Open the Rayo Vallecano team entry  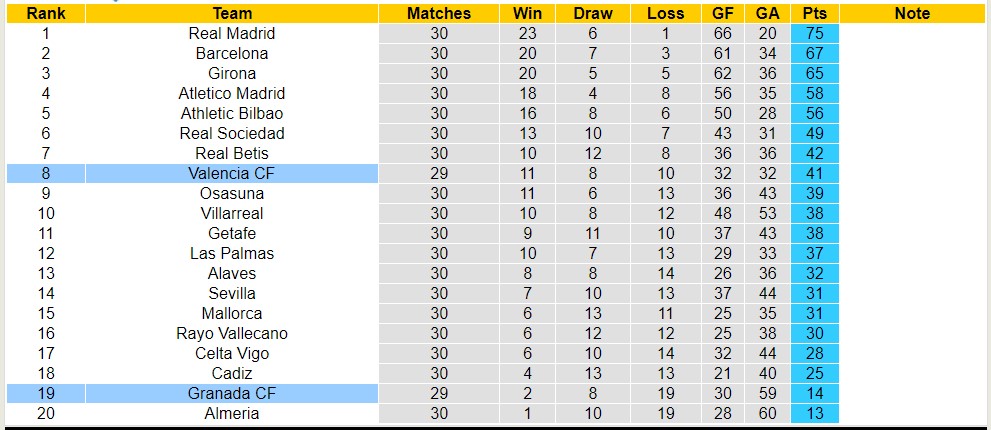point(232,333)
